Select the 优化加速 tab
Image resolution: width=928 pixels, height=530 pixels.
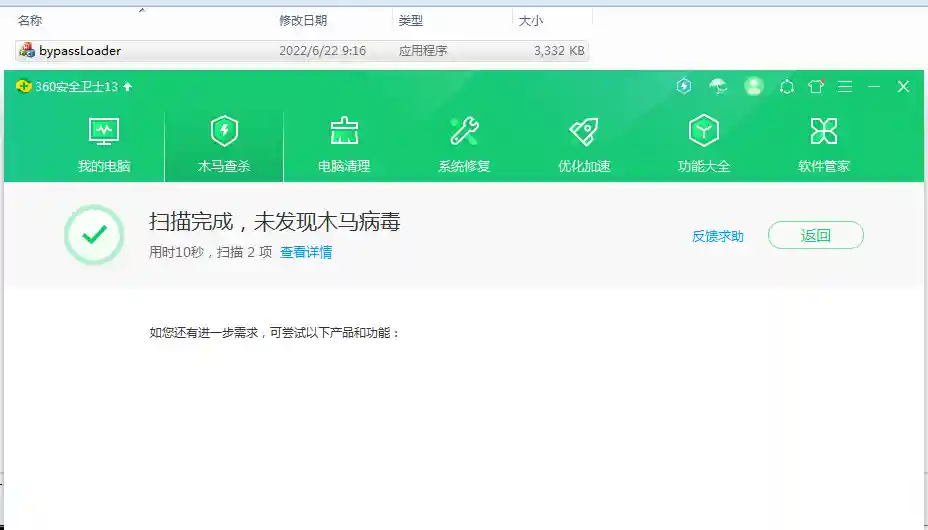(x=584, y=146)
